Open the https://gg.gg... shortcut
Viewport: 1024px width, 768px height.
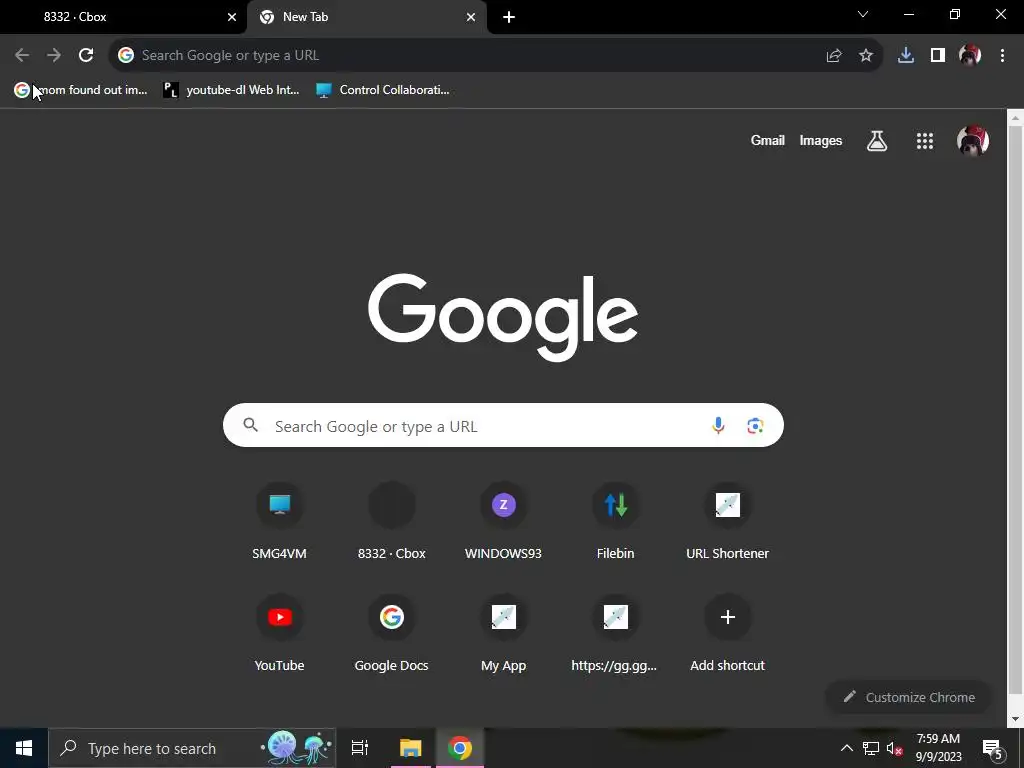pyautogui.click(x=615, y=635)
